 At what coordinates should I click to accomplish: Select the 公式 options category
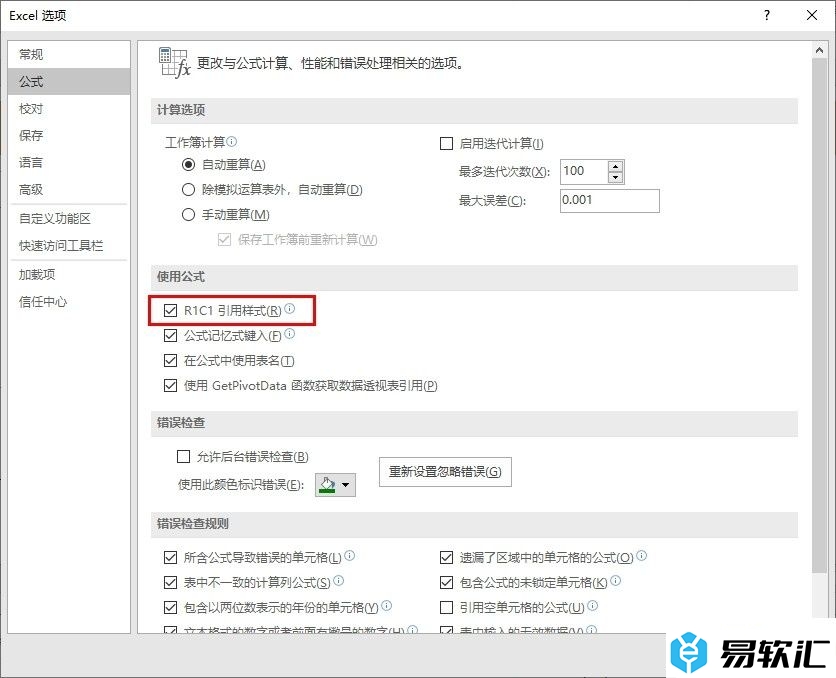point(69,82)
